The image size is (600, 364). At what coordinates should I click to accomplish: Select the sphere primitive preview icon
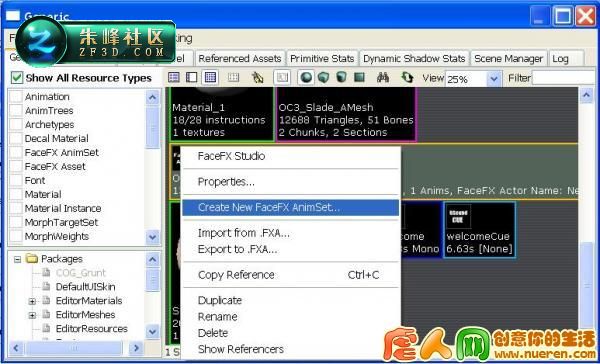[x=306, y=78]
